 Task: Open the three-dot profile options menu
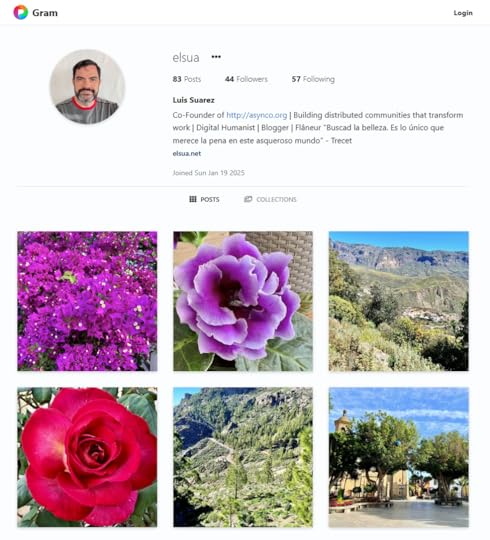coord(216,57)
